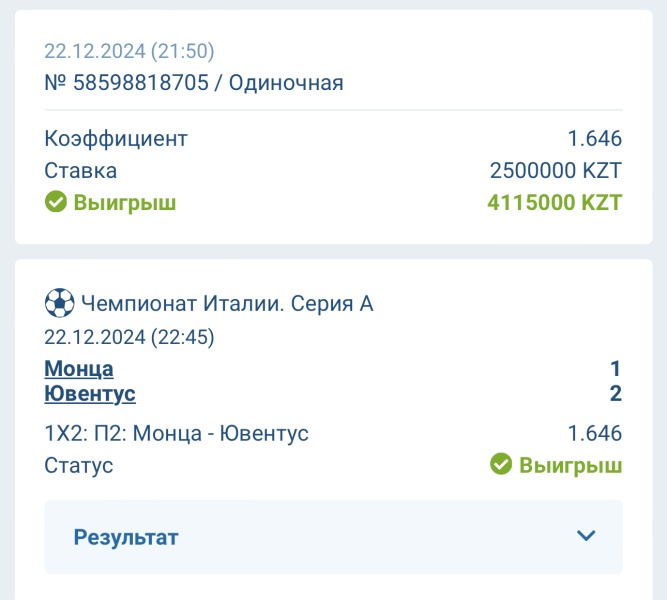Open the Результат collapsible panel
667x600 pixels.
(334, 537)
